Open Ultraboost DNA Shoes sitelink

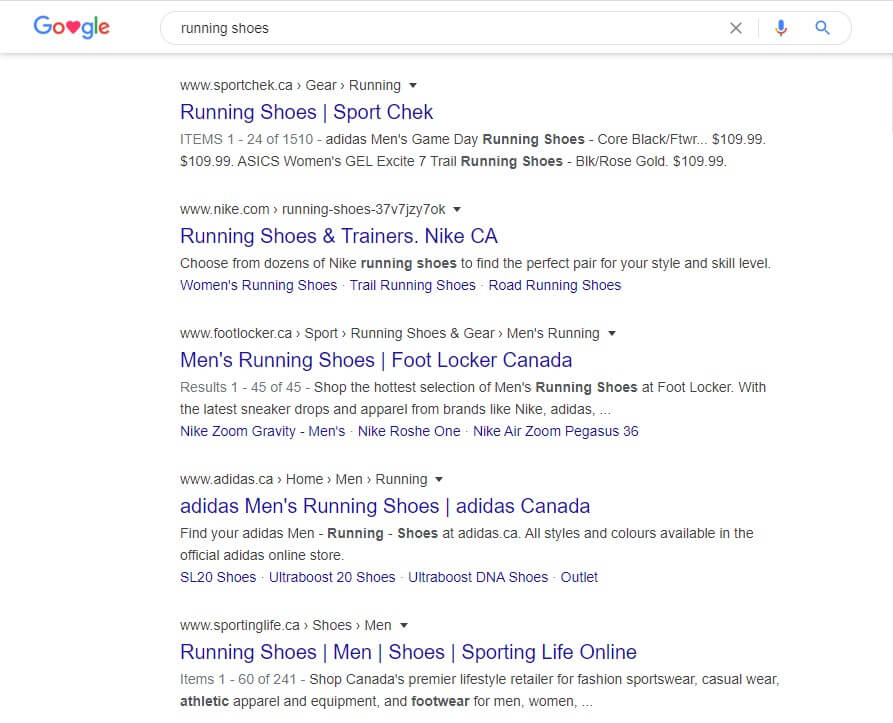(x=478, y=577)
